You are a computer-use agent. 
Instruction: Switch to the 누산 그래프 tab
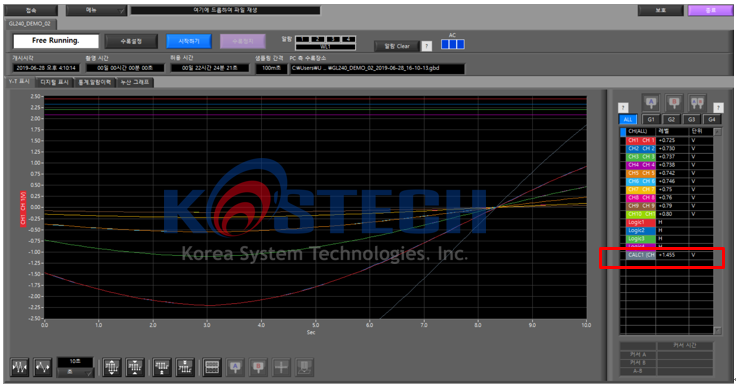click(135, 82)
